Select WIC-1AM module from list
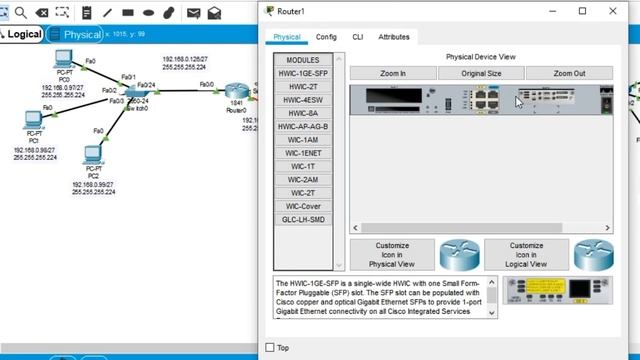The image size is (640, 360). click(x=303, y=140)
